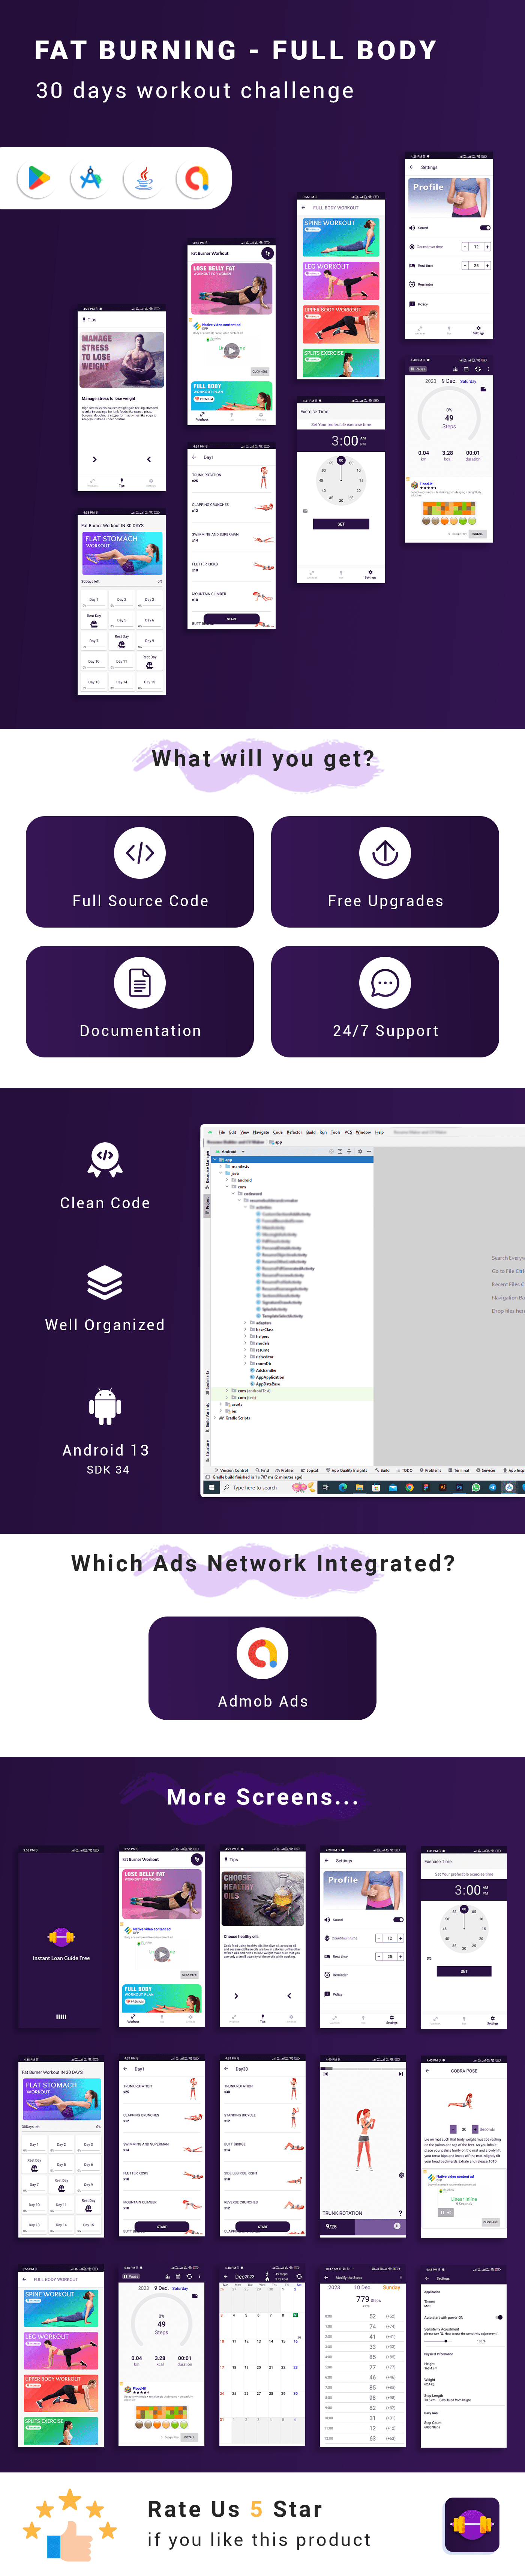
Task: Click the dumbbell app icon beside Rate Us
Action: [472, 2525]
